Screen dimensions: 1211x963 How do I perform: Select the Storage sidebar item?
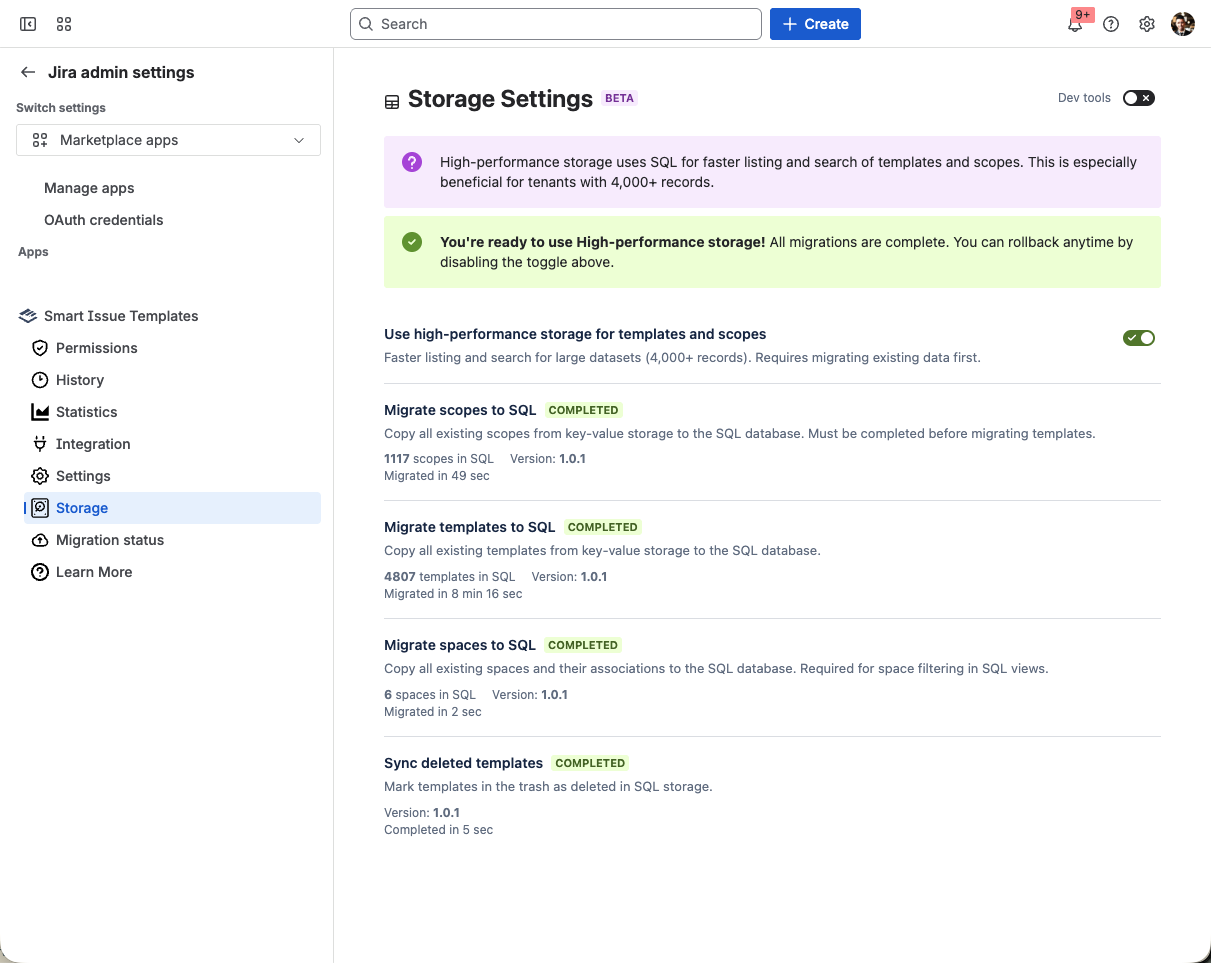(x=172, y=508)
